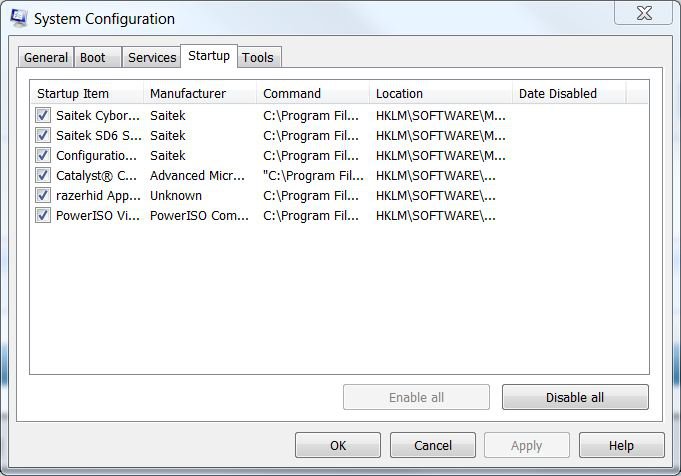
Task: Click the Cancel button
Action: click(433, 445)
